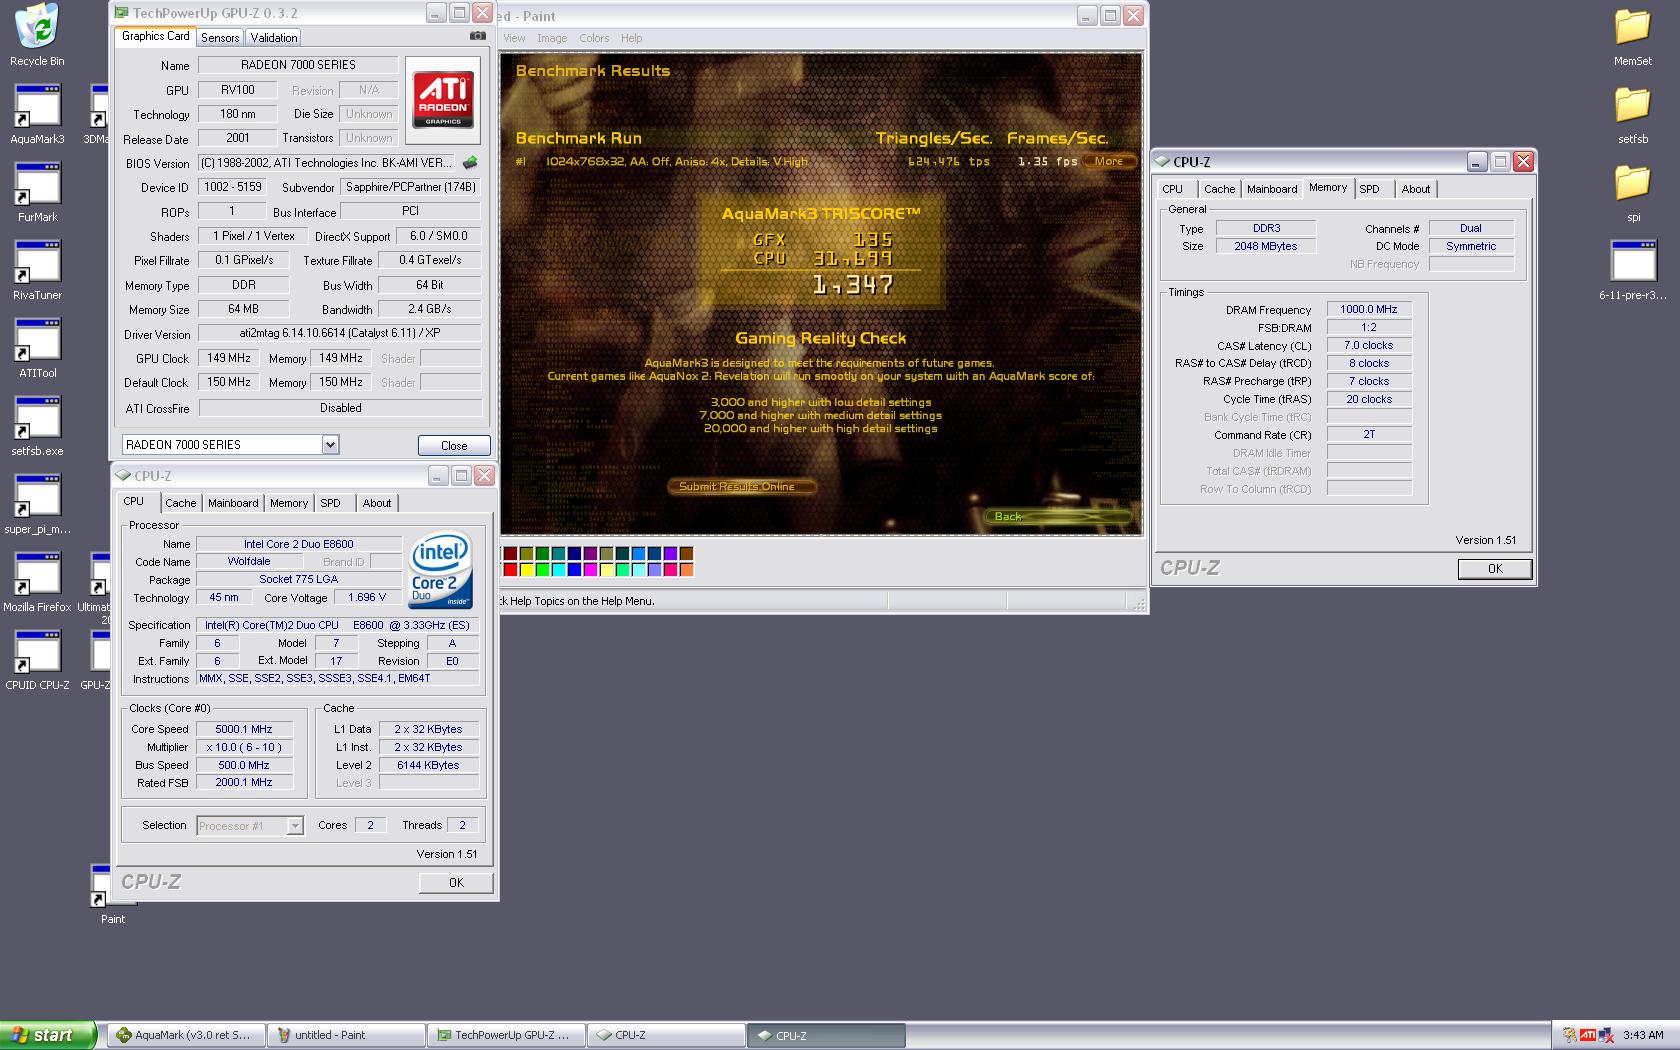
Task: Click the Subvendor Sapphire/PCPartner field
Action: pos(411,187)
